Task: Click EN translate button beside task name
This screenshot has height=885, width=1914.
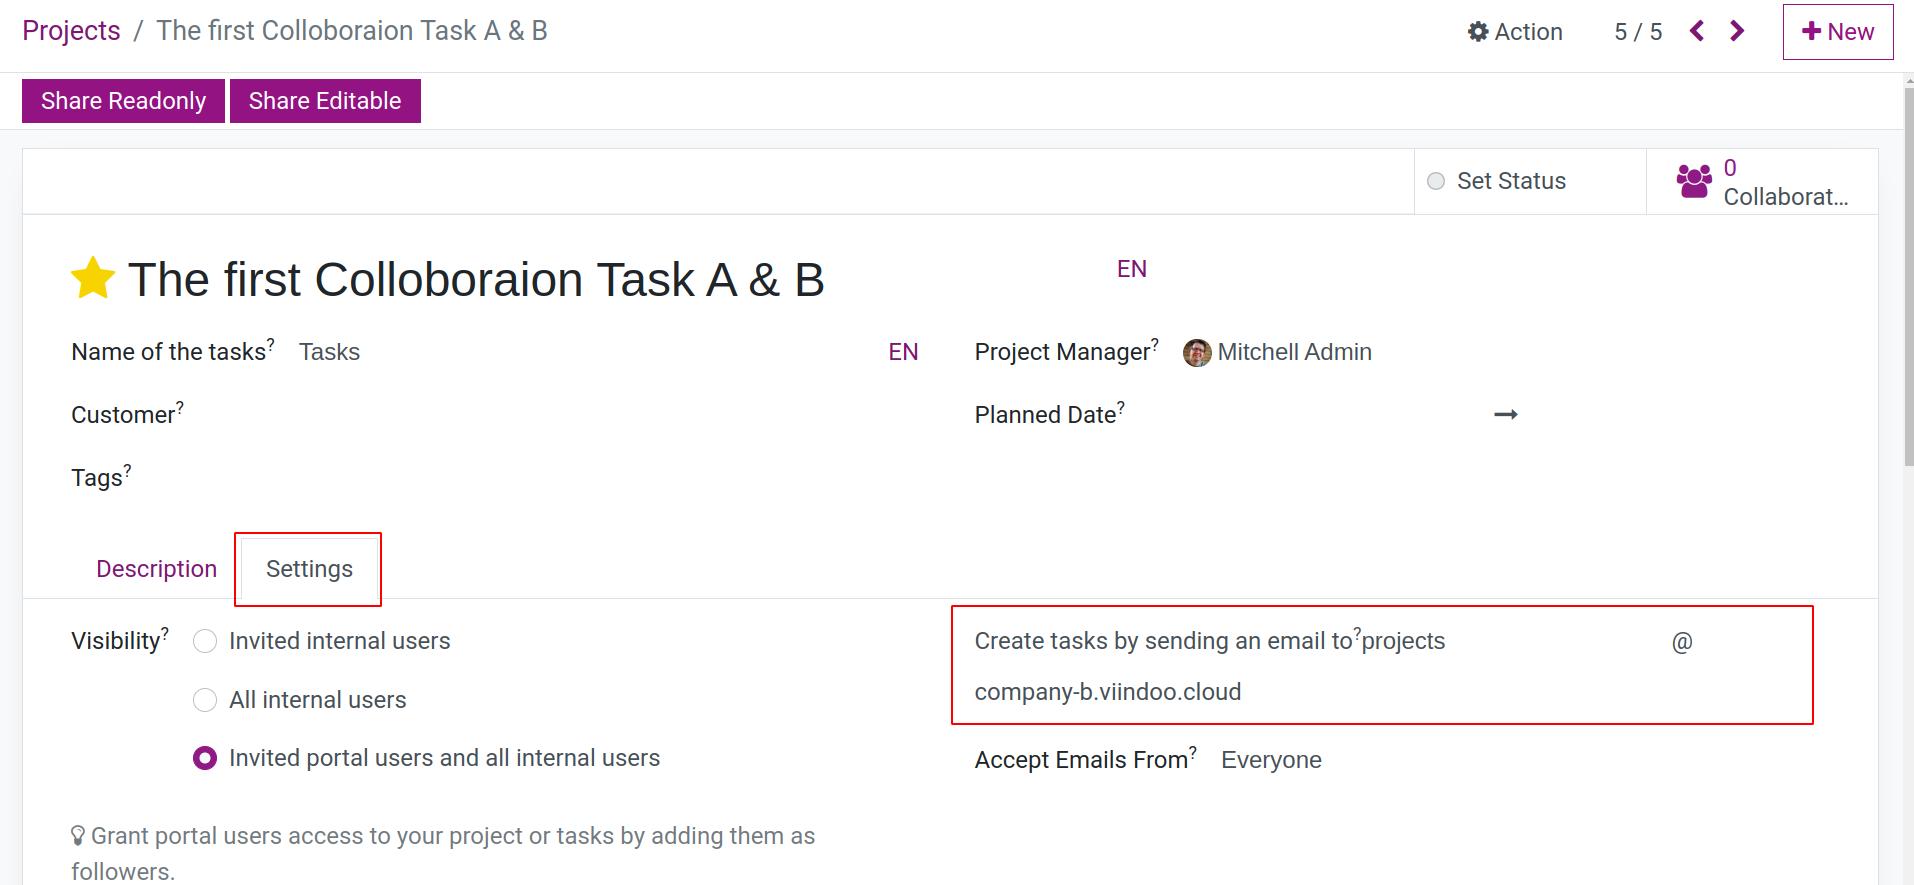Action: [x=903, y=352]
